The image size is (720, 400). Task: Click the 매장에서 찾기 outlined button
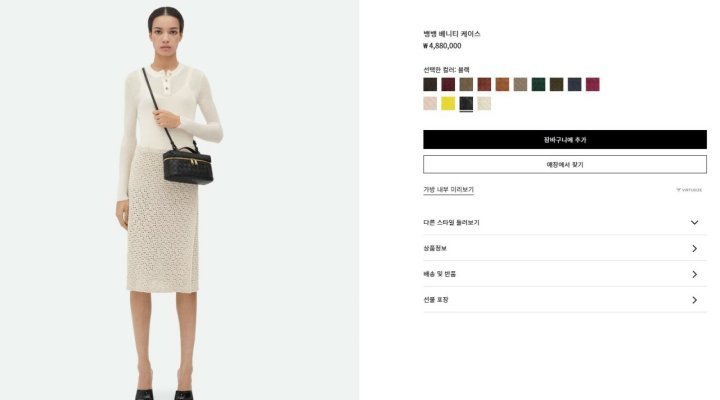click(x=565, y=164)
